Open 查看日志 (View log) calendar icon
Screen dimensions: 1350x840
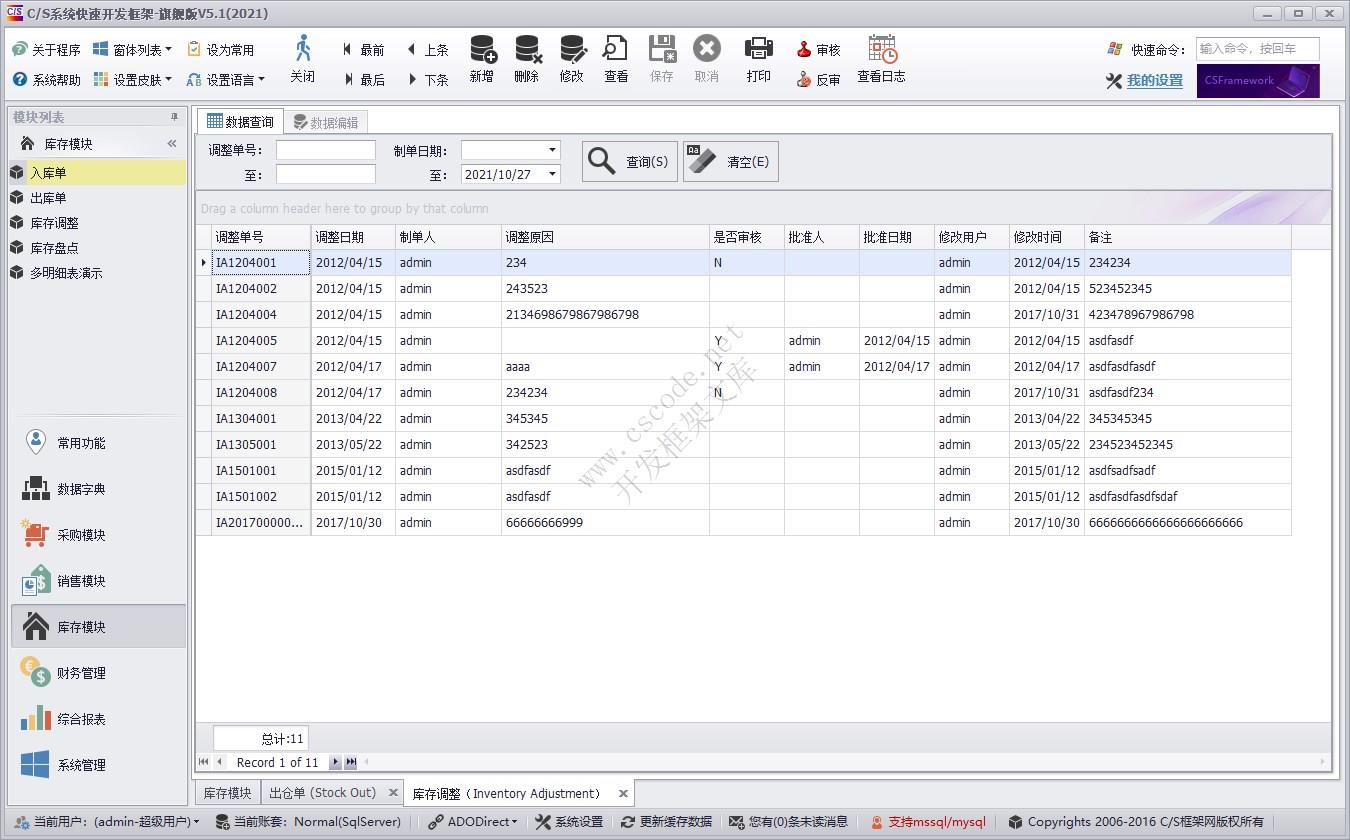pyautogui.click(x=881, y=50)
